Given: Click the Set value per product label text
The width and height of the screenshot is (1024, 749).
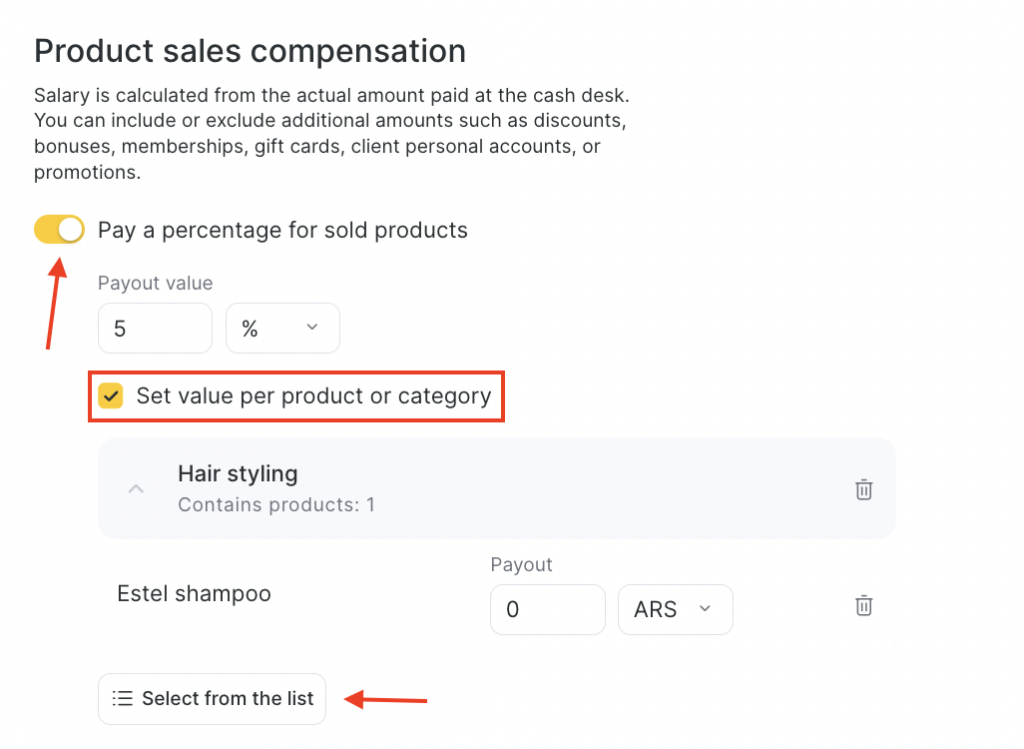Looking at the screenshot, I should (x=313, y=396).
